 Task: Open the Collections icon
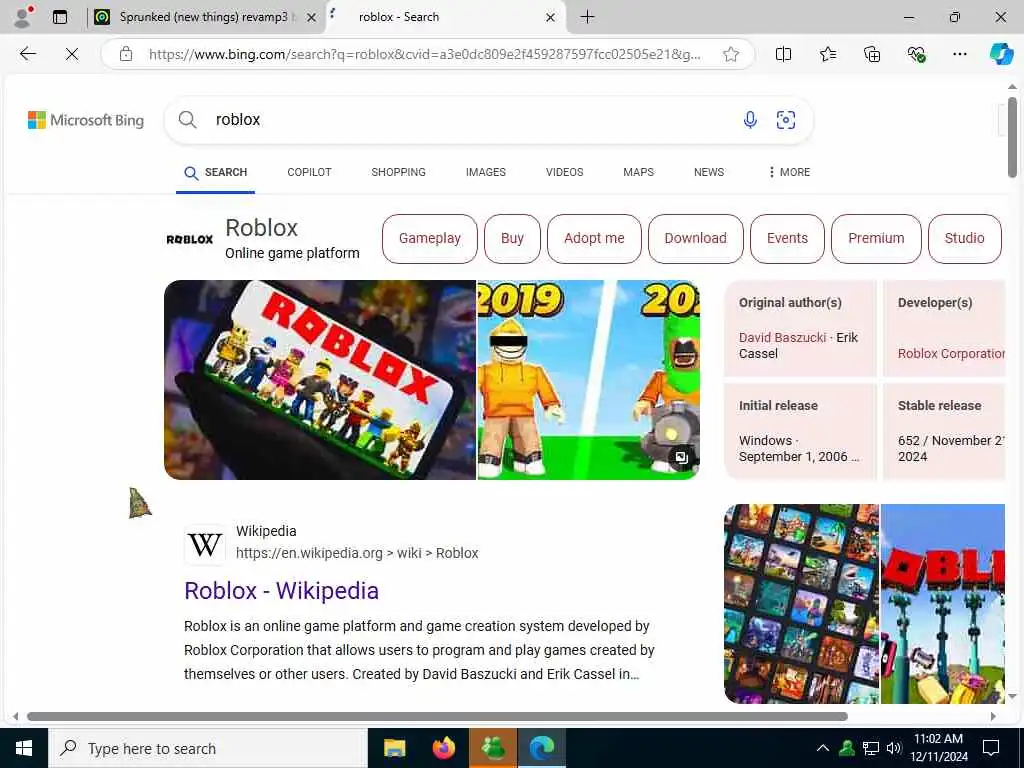[x=872, y=54]
